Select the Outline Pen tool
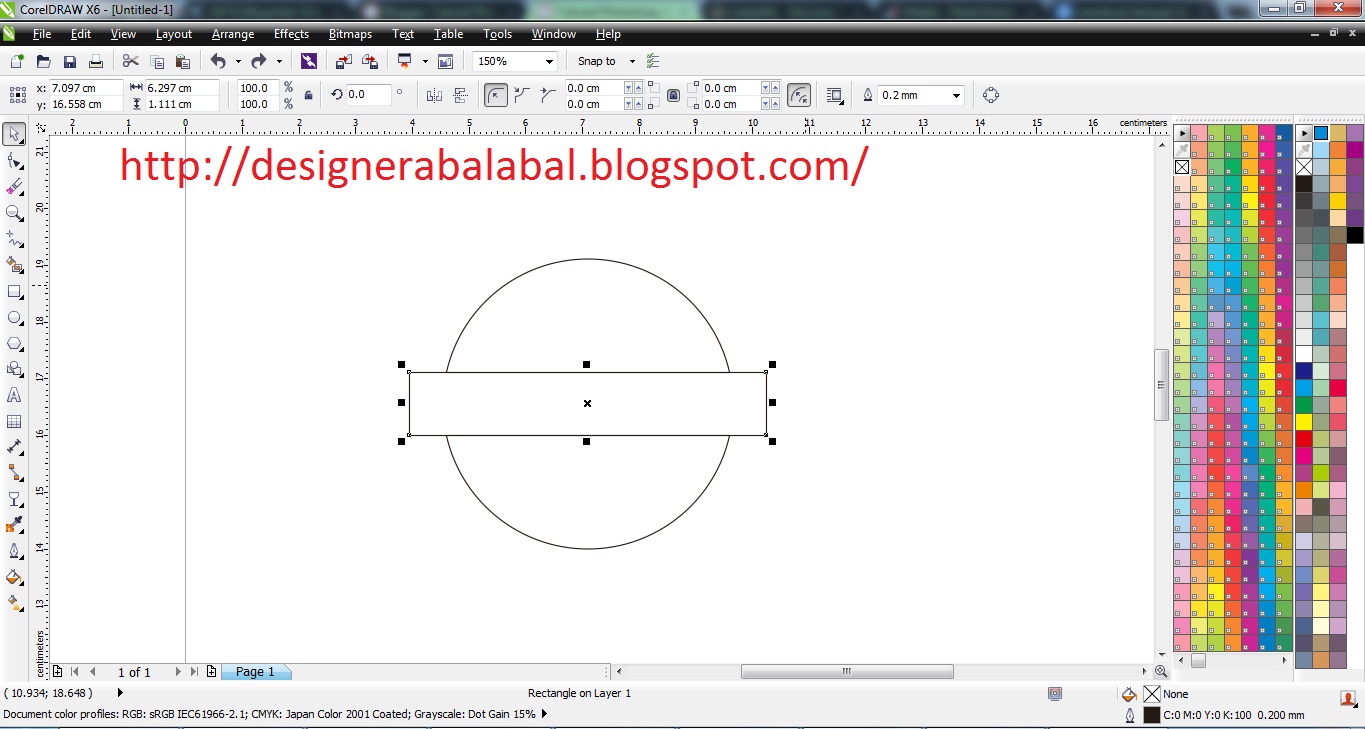This screenshot has height=729, width=1365. coord(15,551)
